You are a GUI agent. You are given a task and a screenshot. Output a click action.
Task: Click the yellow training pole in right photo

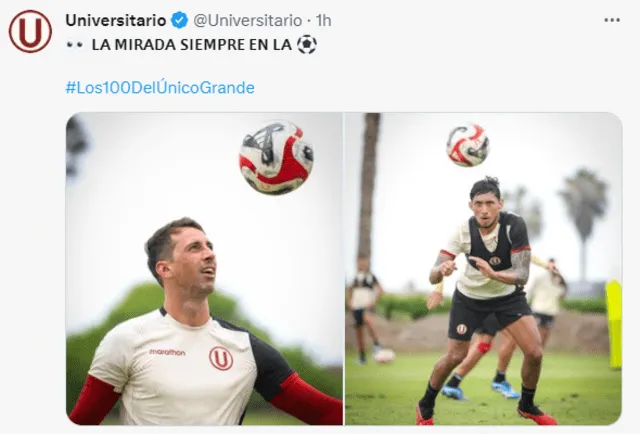click(614, 325)
